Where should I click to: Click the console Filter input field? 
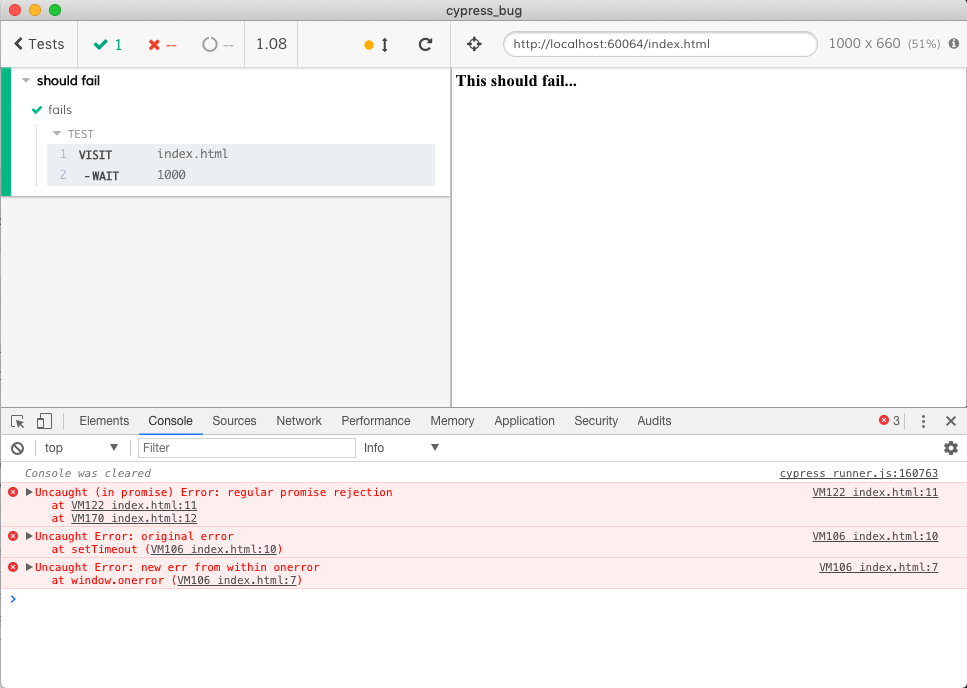(x=246, y=447)
